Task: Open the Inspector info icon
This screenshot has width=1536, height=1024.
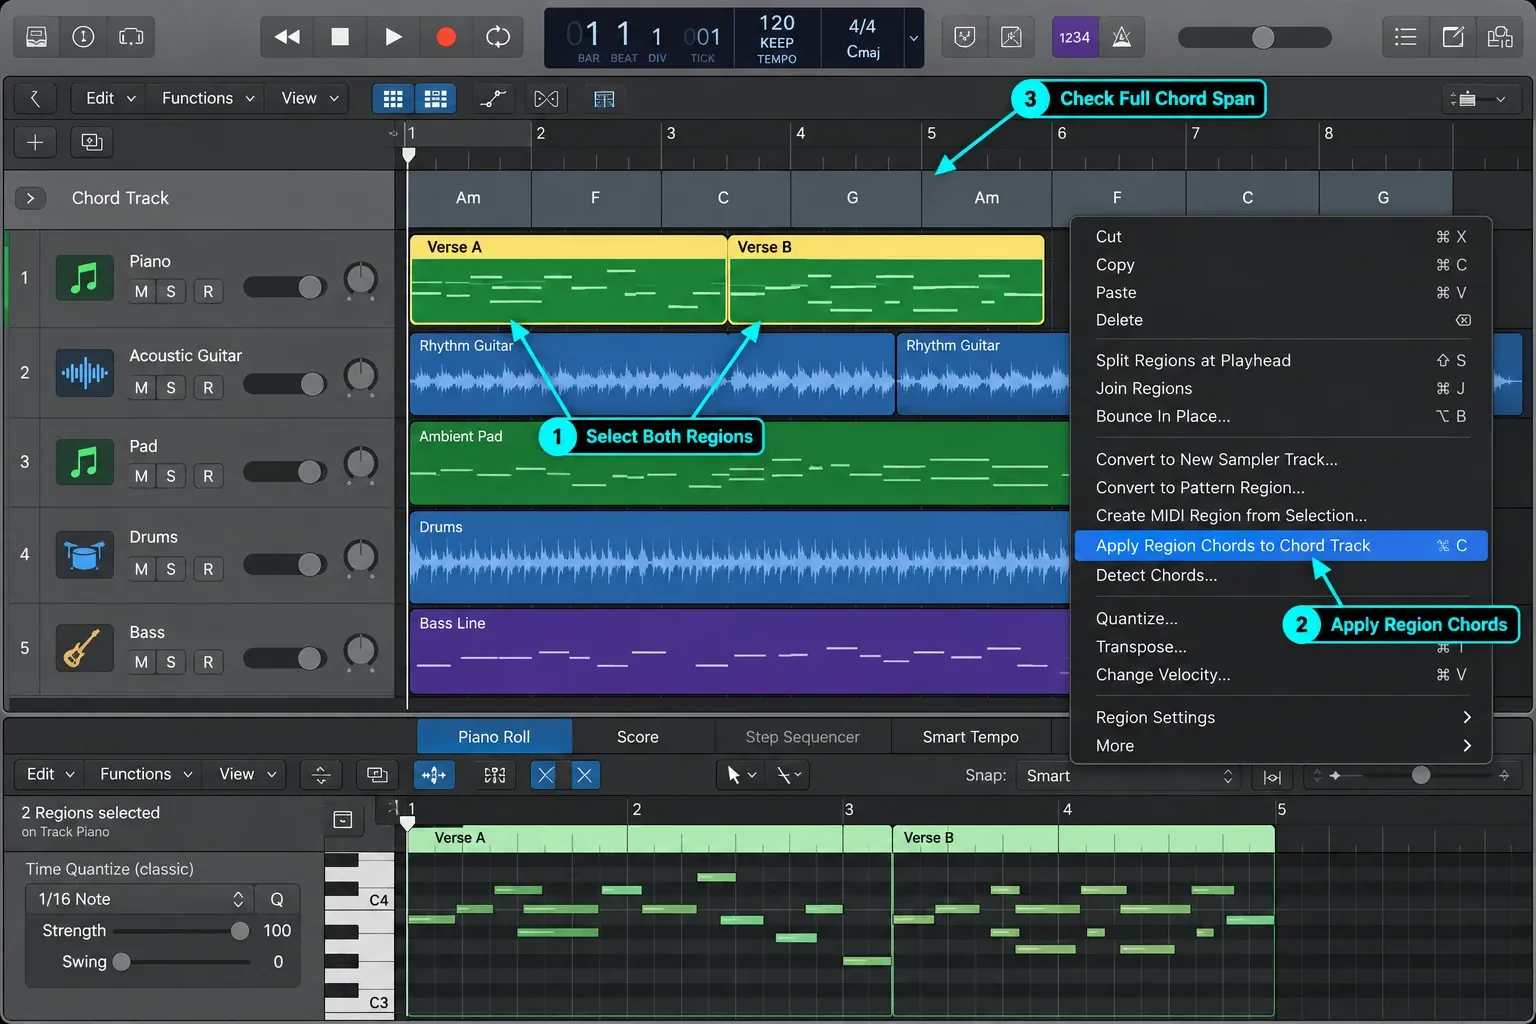Action: [x=83, y=37]
